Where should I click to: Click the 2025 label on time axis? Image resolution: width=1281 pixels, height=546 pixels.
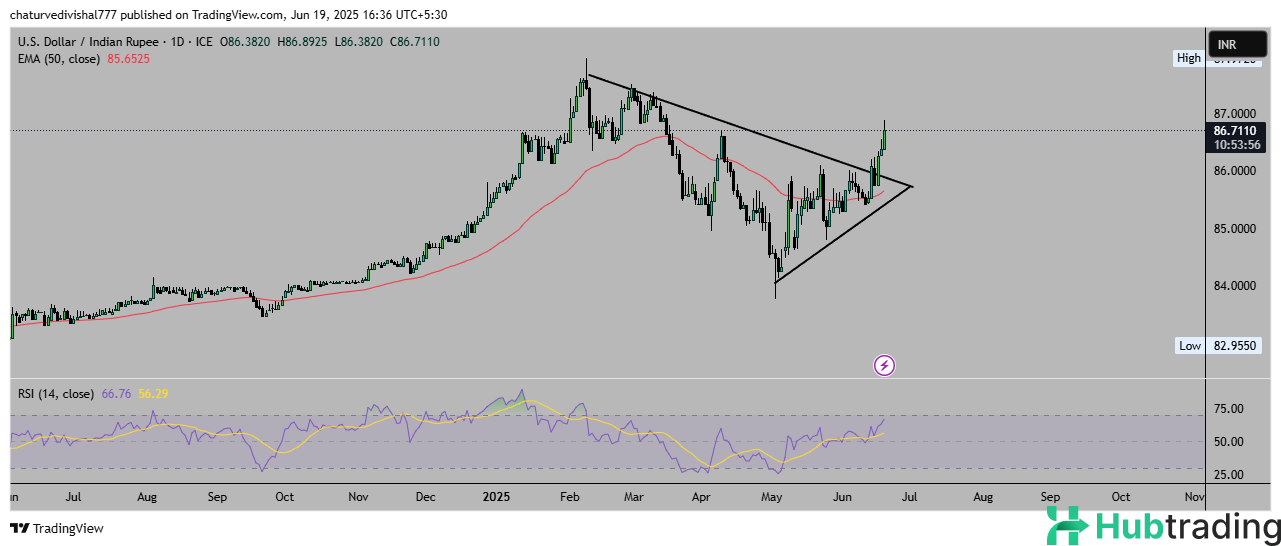point(497,496)
